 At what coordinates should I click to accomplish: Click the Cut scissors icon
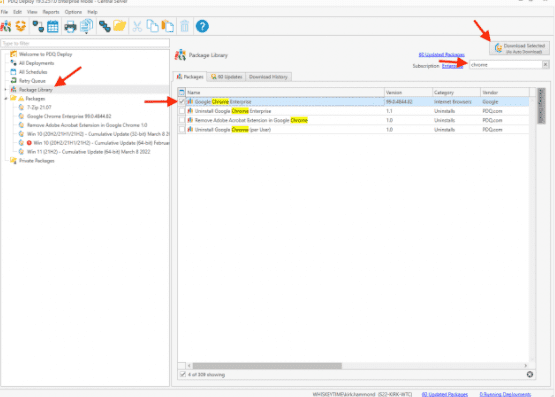coord(137,26)
